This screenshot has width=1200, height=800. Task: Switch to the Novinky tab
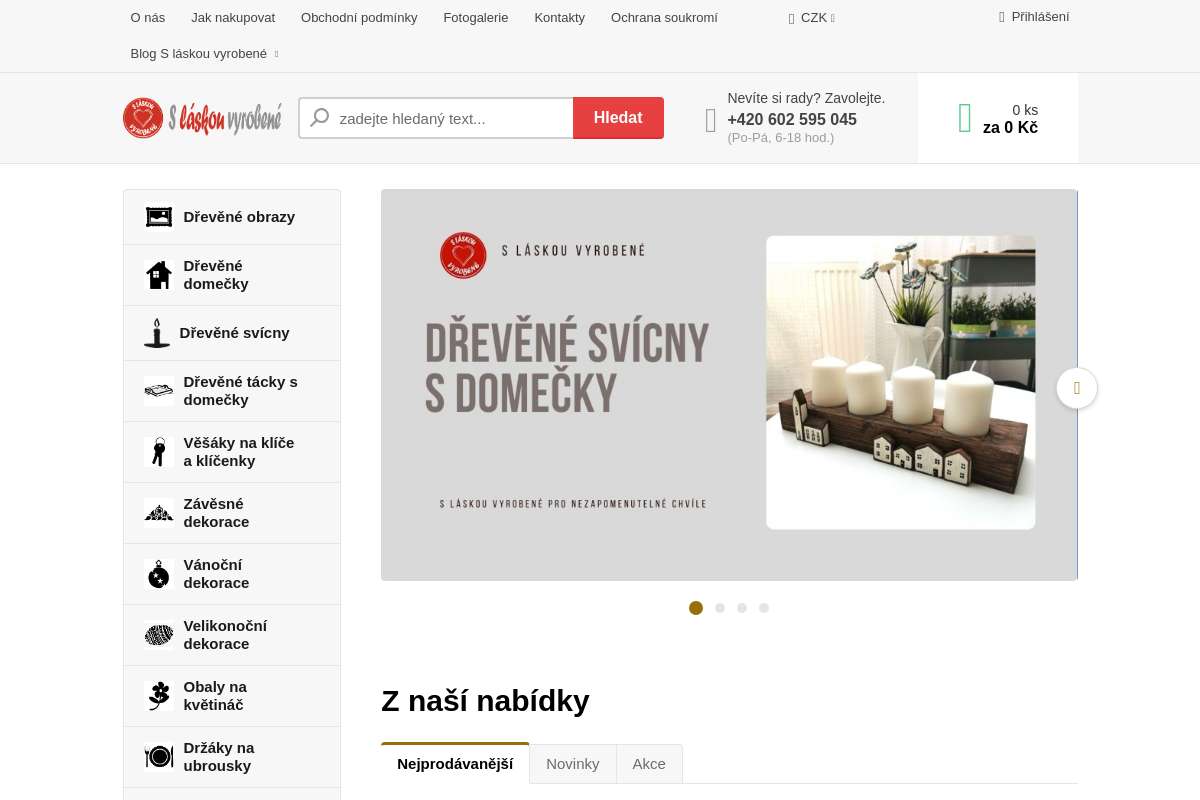[573, 764]
